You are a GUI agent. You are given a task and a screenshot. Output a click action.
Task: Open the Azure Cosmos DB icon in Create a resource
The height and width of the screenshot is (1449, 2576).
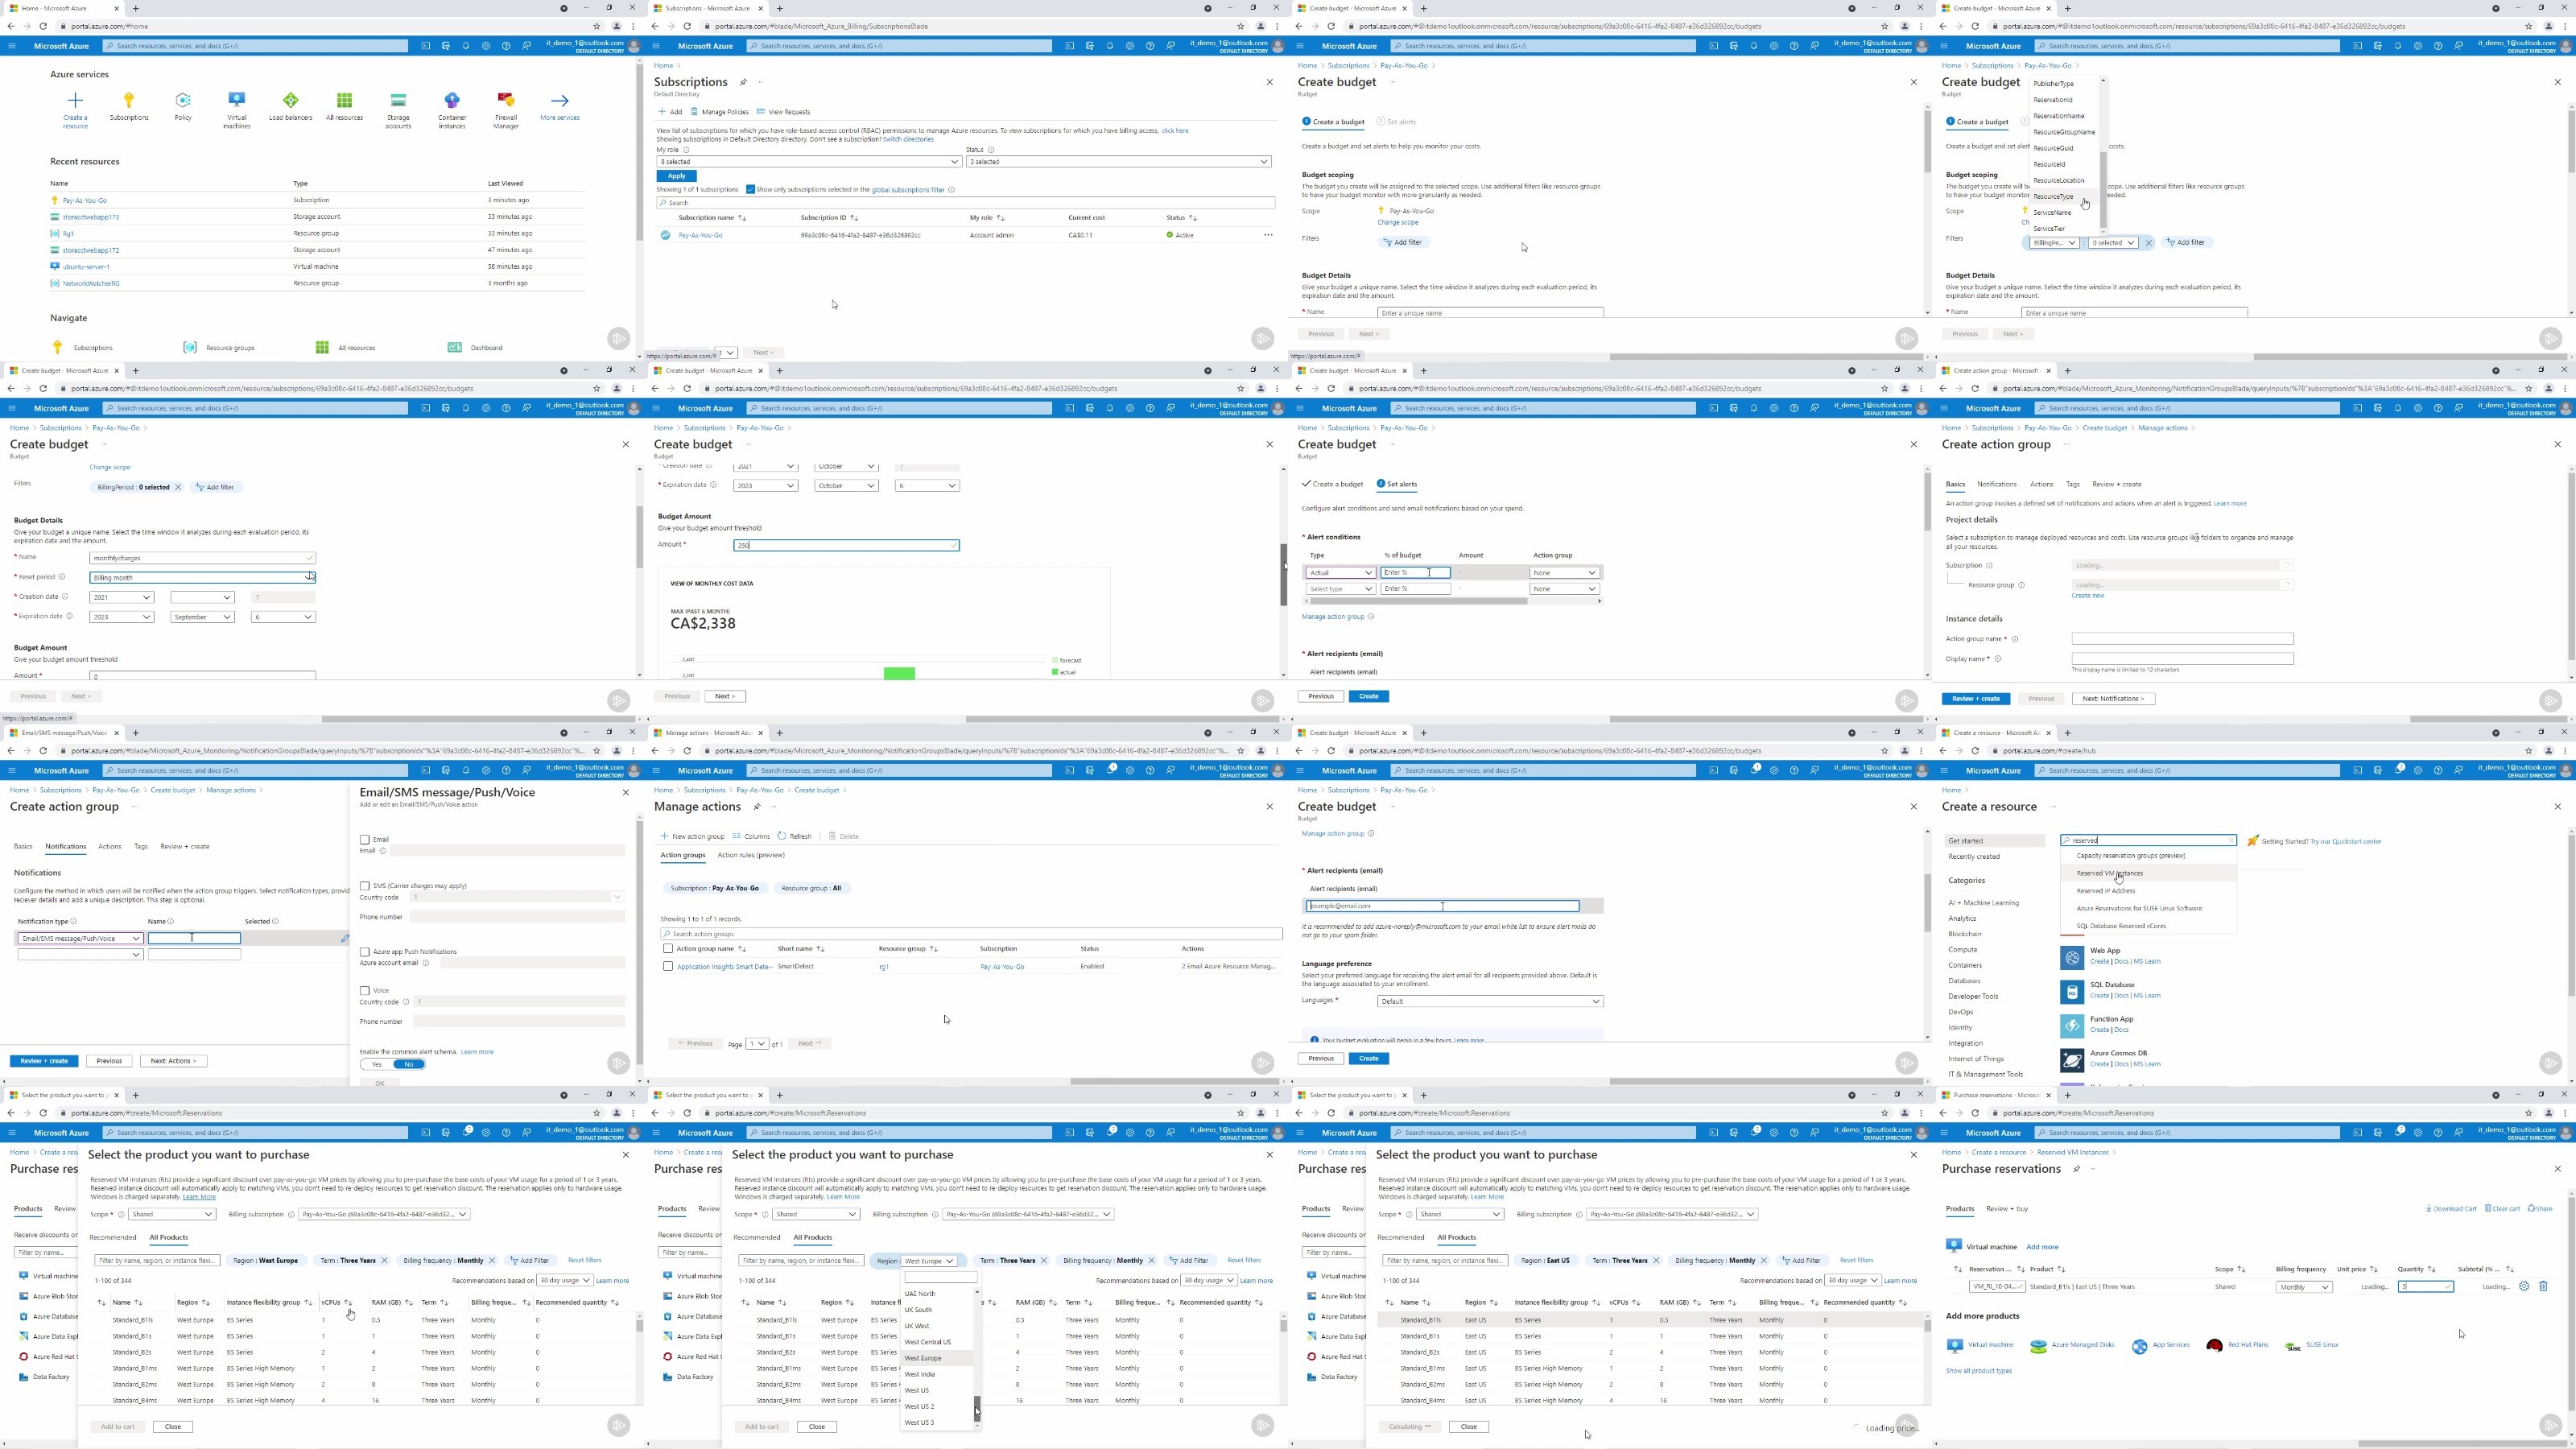pyautogui.click(x=2072, y=1060)
